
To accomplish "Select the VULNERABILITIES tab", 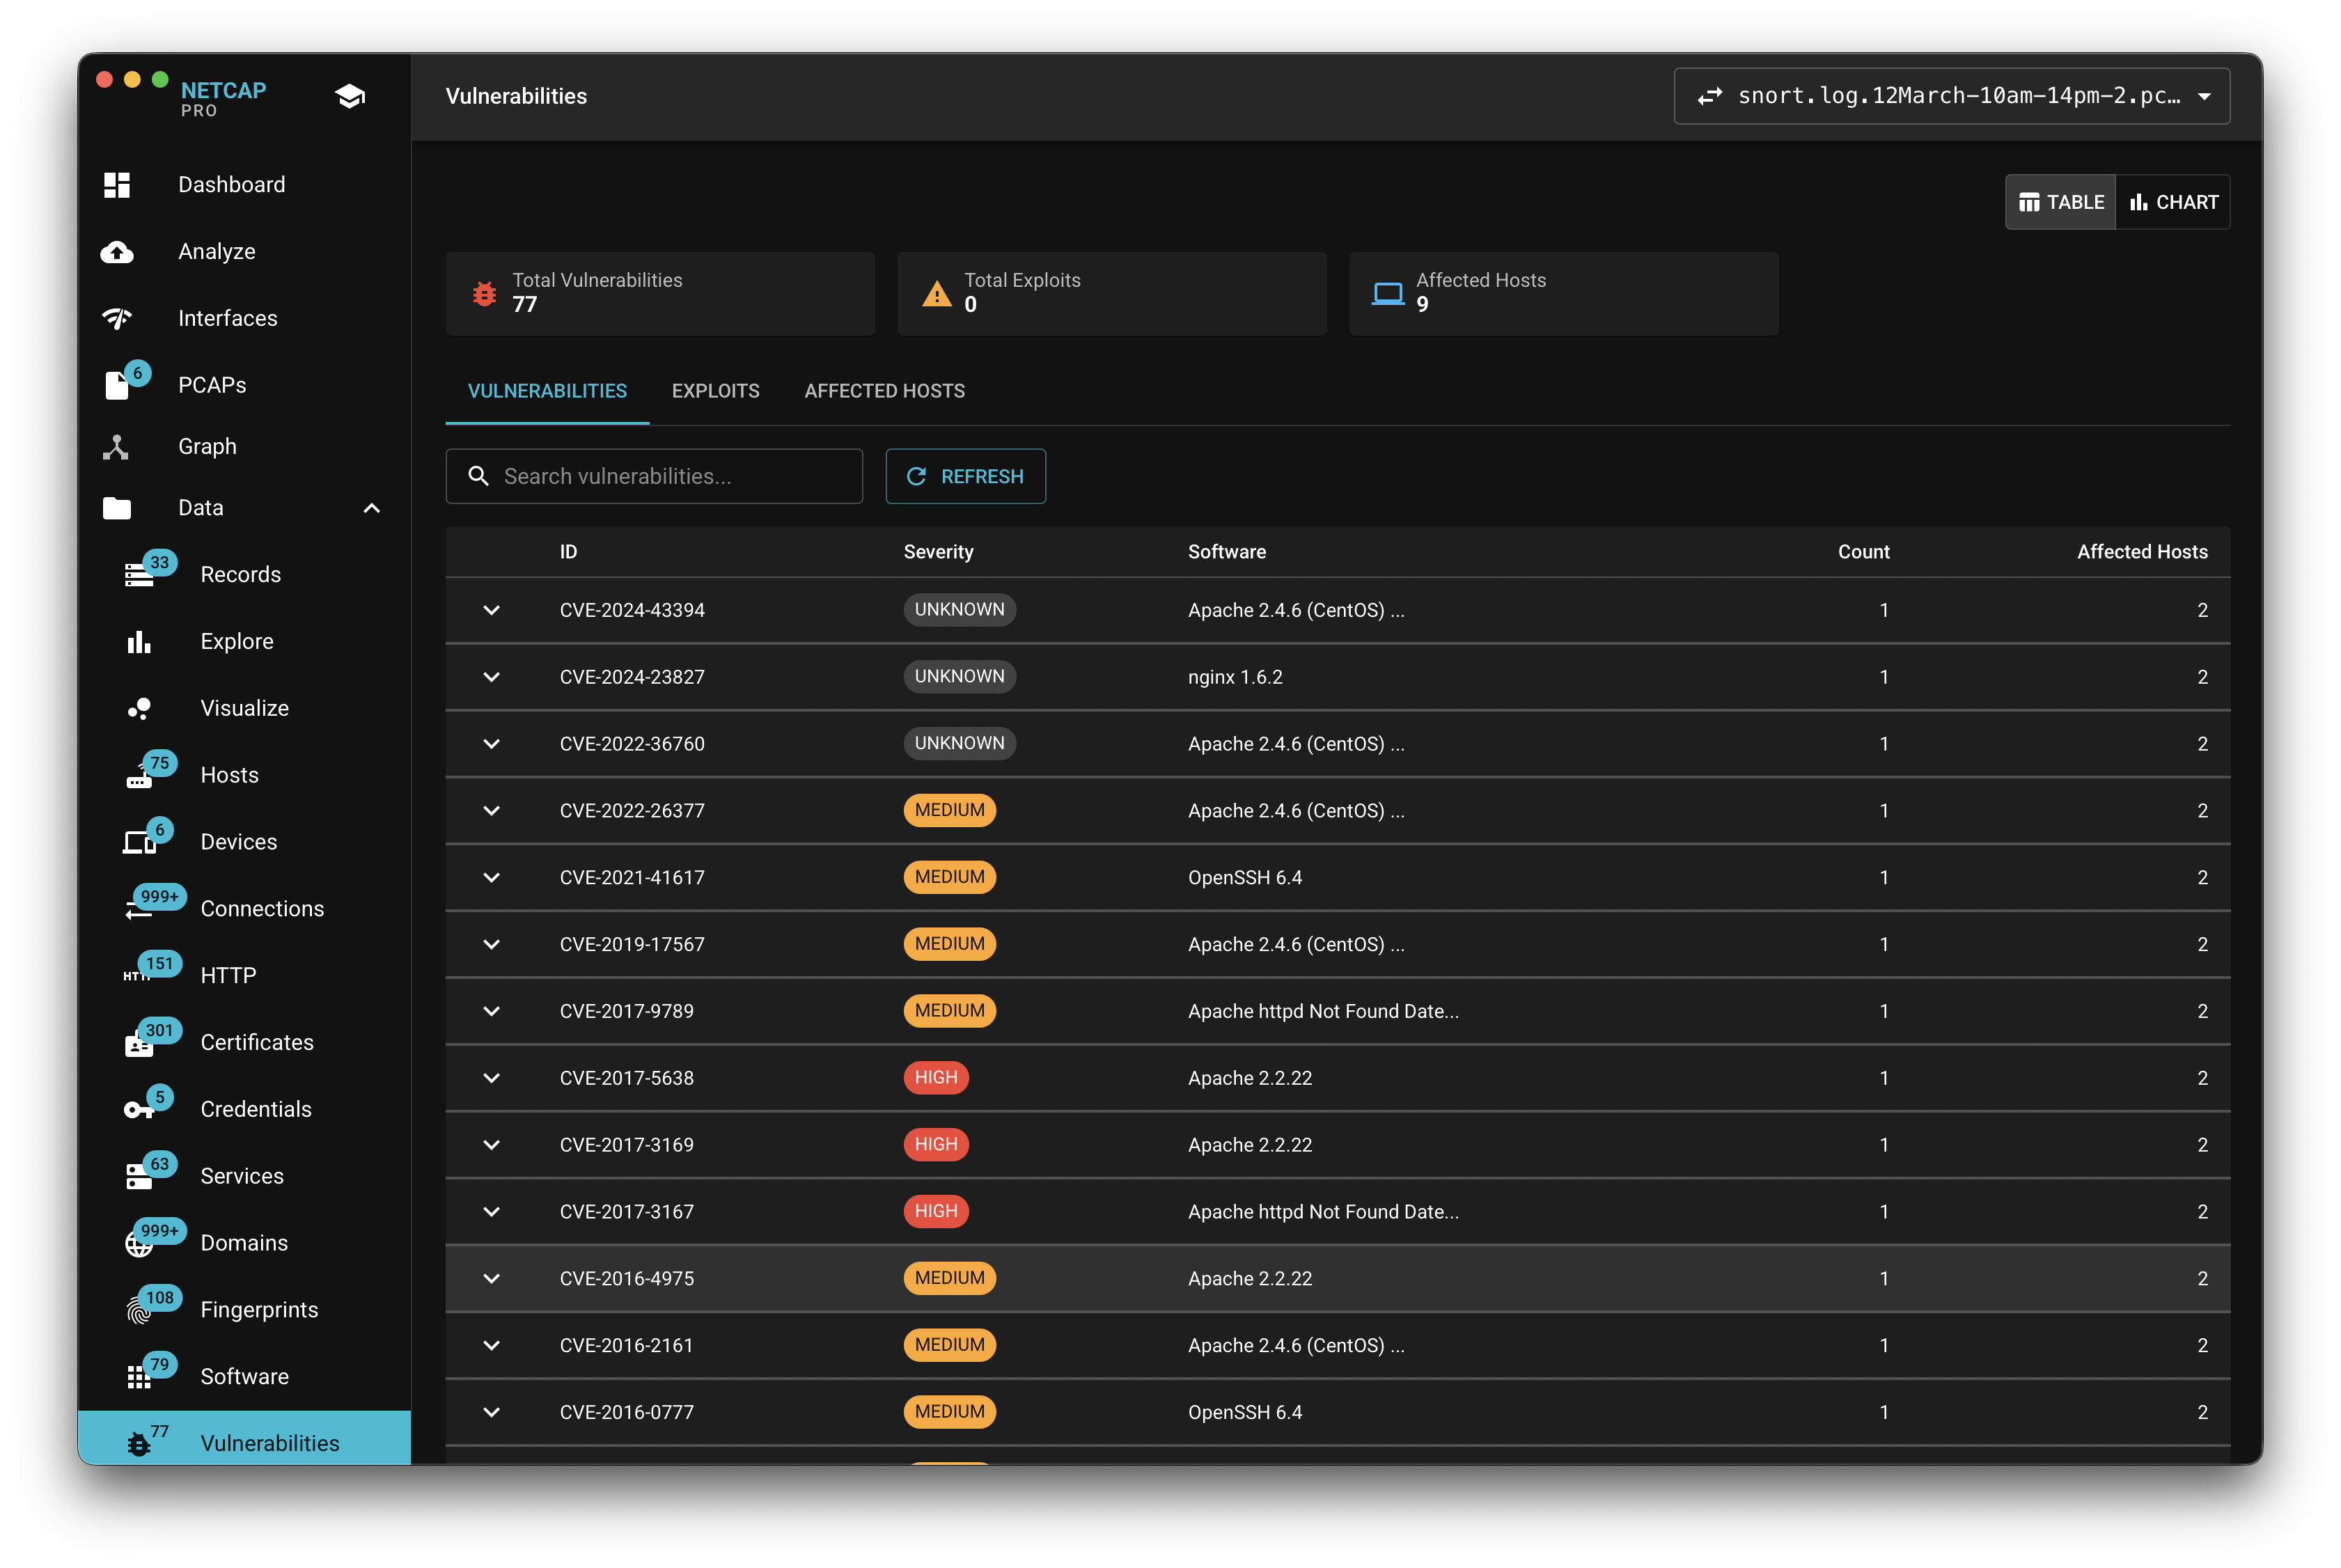I will click(x=548, y=391).
